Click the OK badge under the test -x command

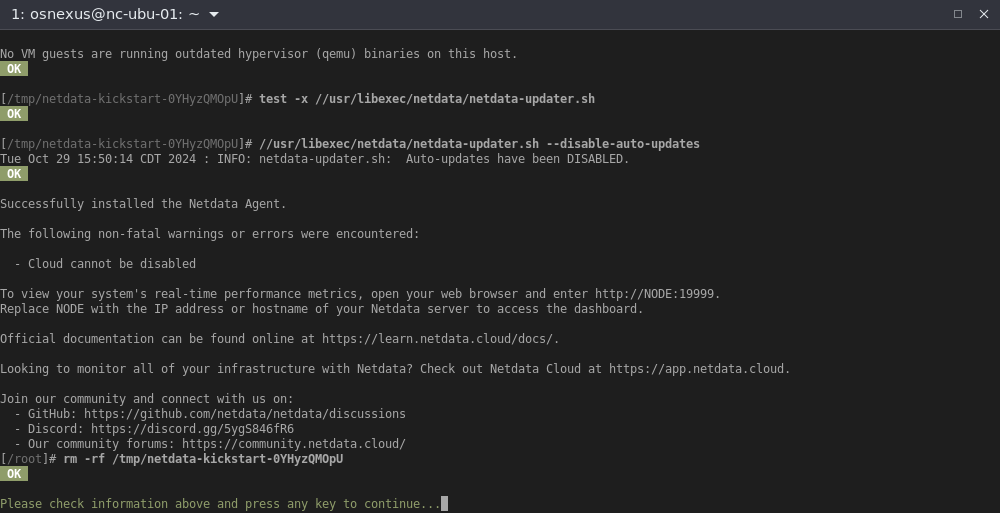click(14, 114)
